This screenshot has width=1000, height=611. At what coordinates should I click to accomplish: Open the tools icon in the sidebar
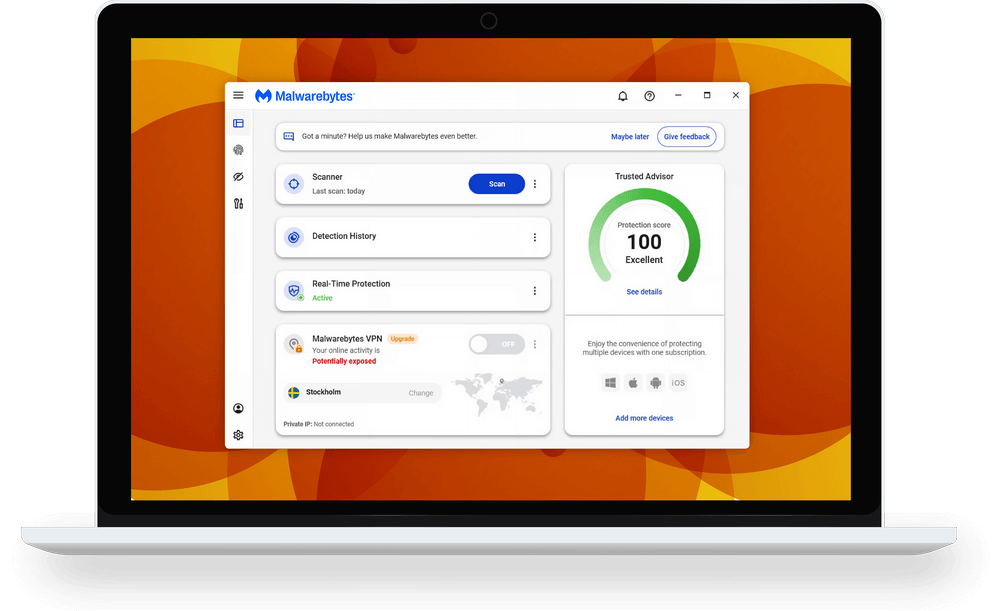(238, 204)
